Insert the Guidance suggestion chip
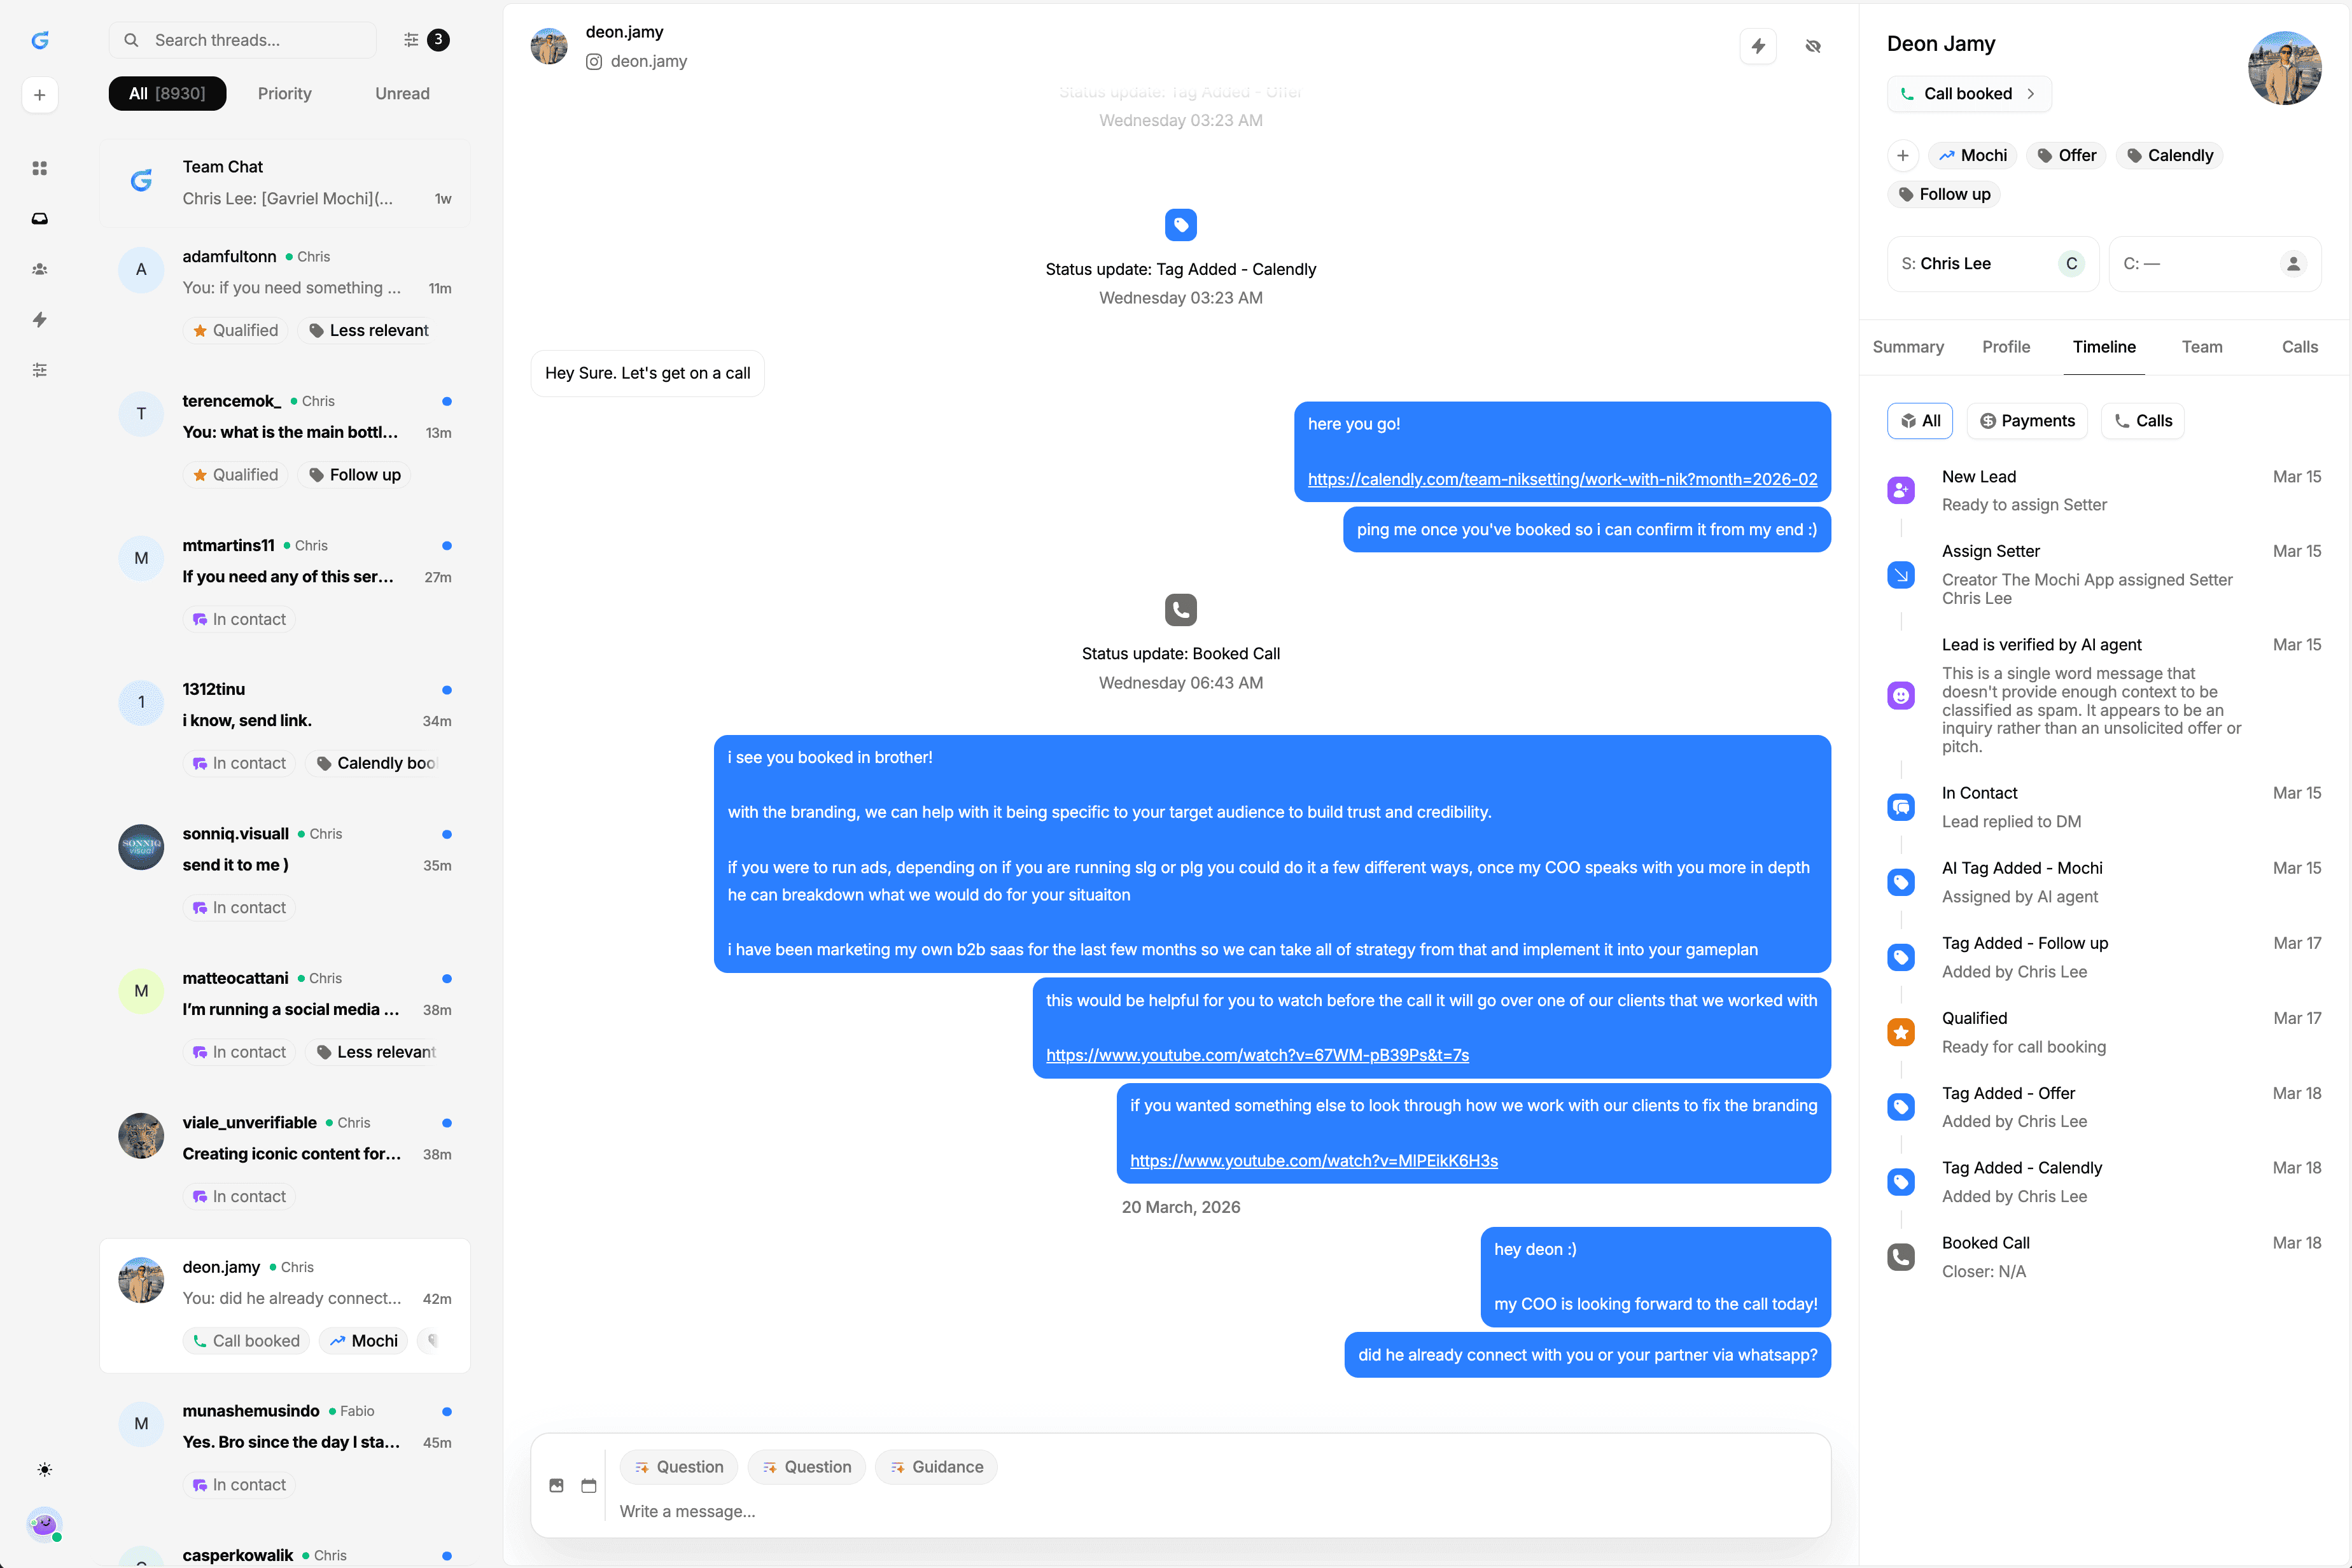 click(936, 1467)
